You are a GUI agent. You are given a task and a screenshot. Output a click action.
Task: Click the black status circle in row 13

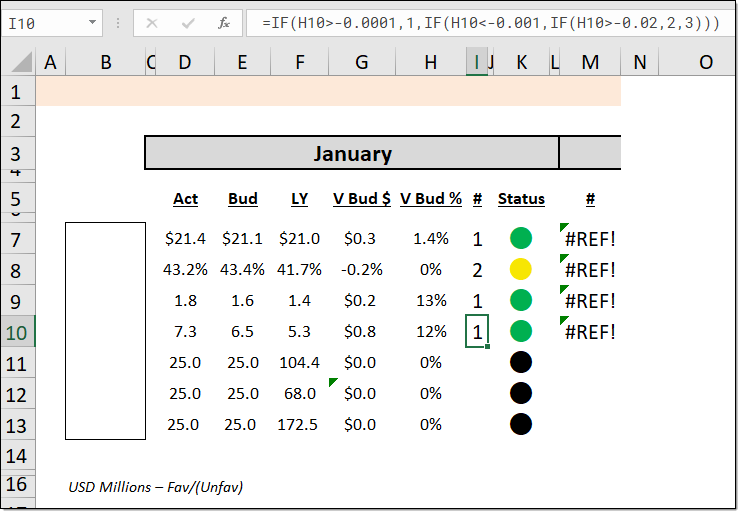tap(520, 424)
